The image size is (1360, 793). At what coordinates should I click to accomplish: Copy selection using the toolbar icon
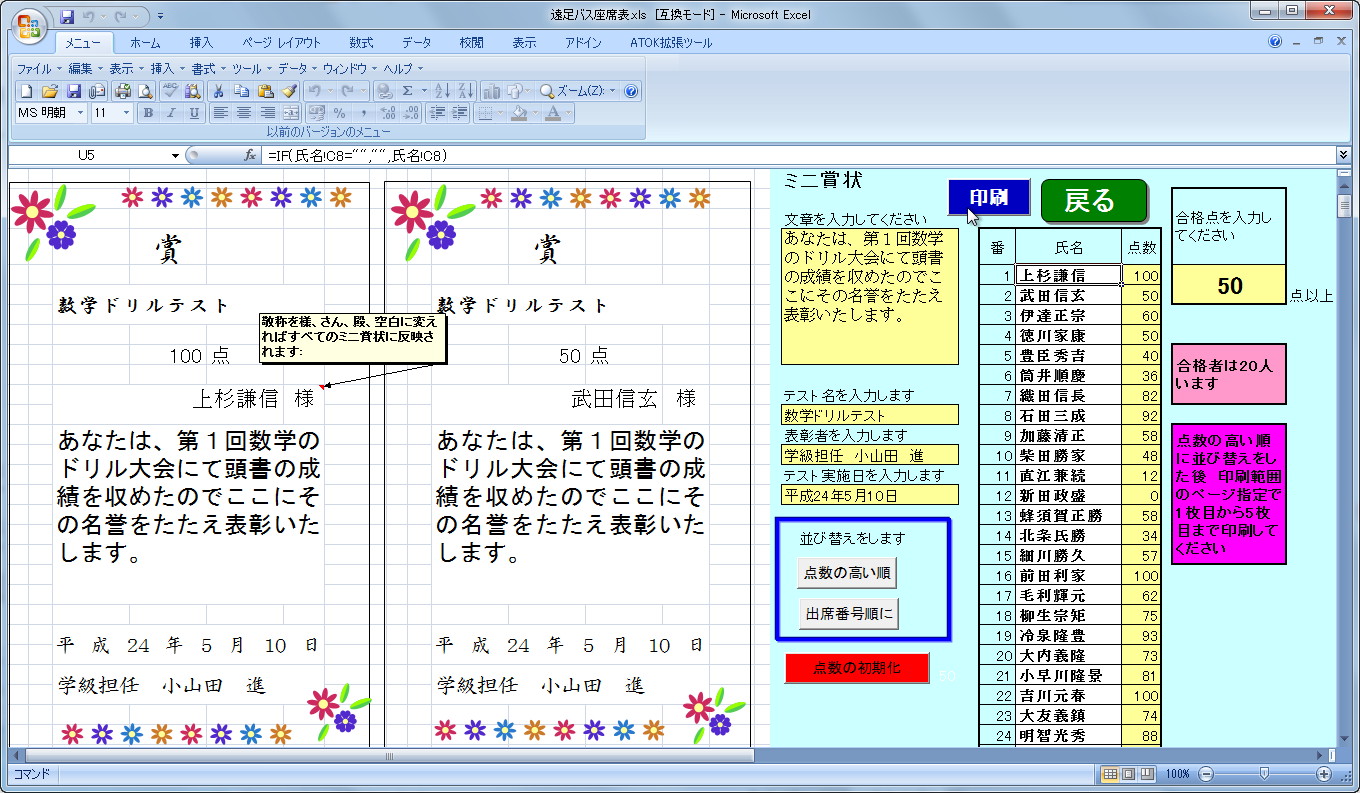242,91
